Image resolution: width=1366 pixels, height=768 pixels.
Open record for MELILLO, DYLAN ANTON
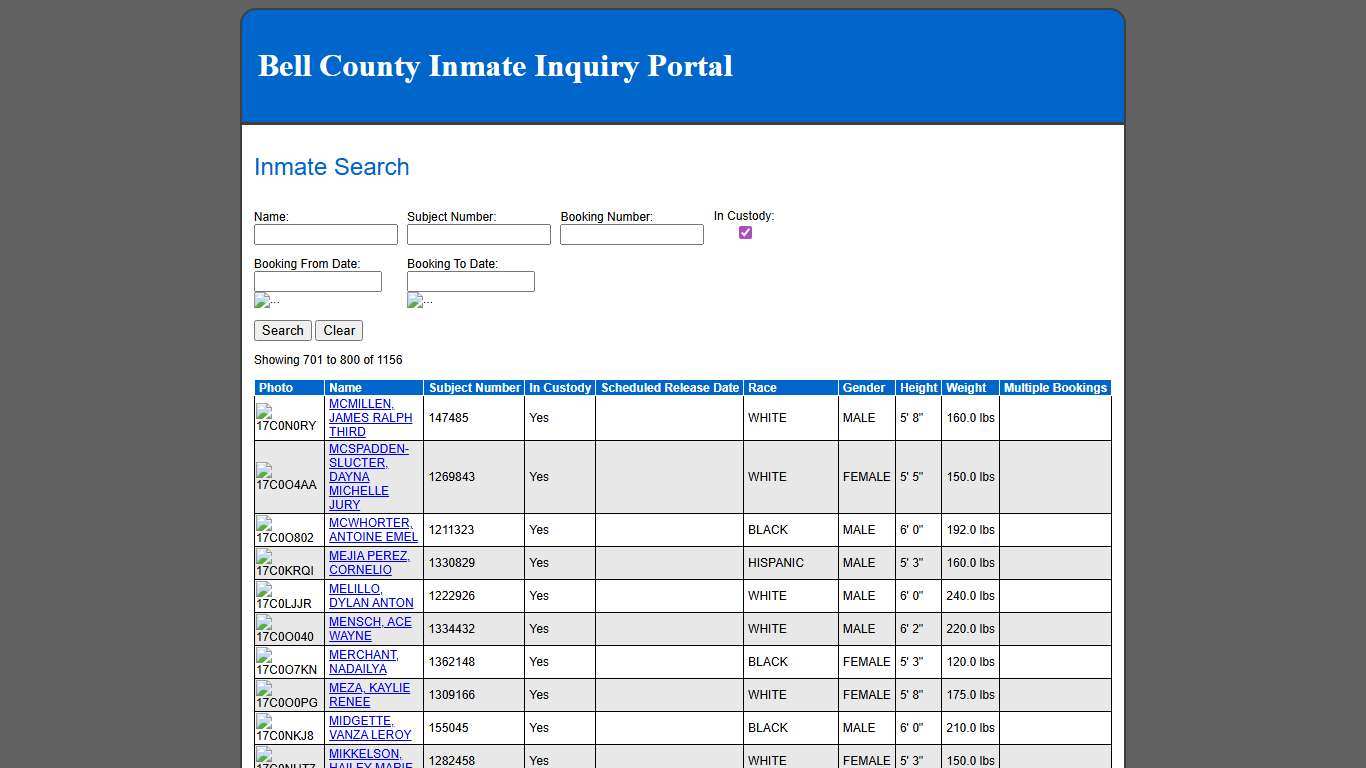pyautogui.click(x=371, y=596)
